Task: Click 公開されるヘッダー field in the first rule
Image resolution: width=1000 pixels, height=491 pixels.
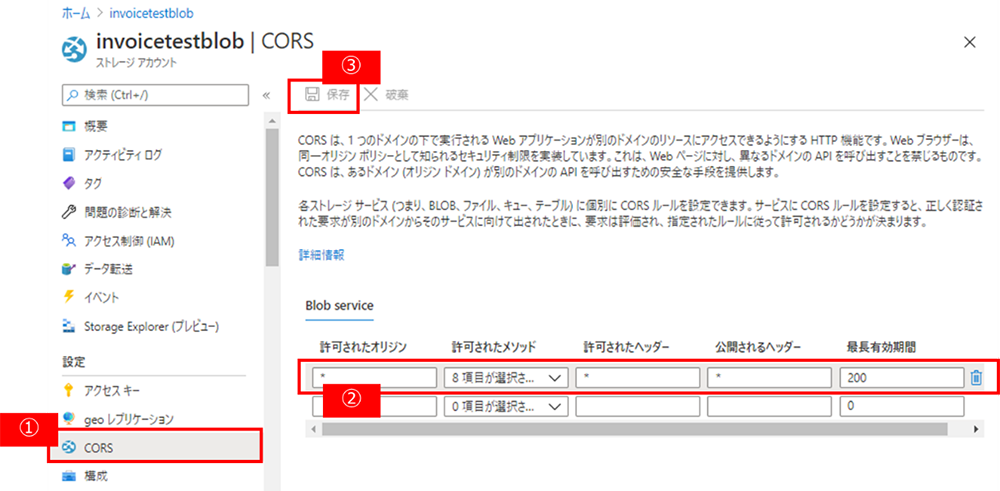Action: coord(769,378)
